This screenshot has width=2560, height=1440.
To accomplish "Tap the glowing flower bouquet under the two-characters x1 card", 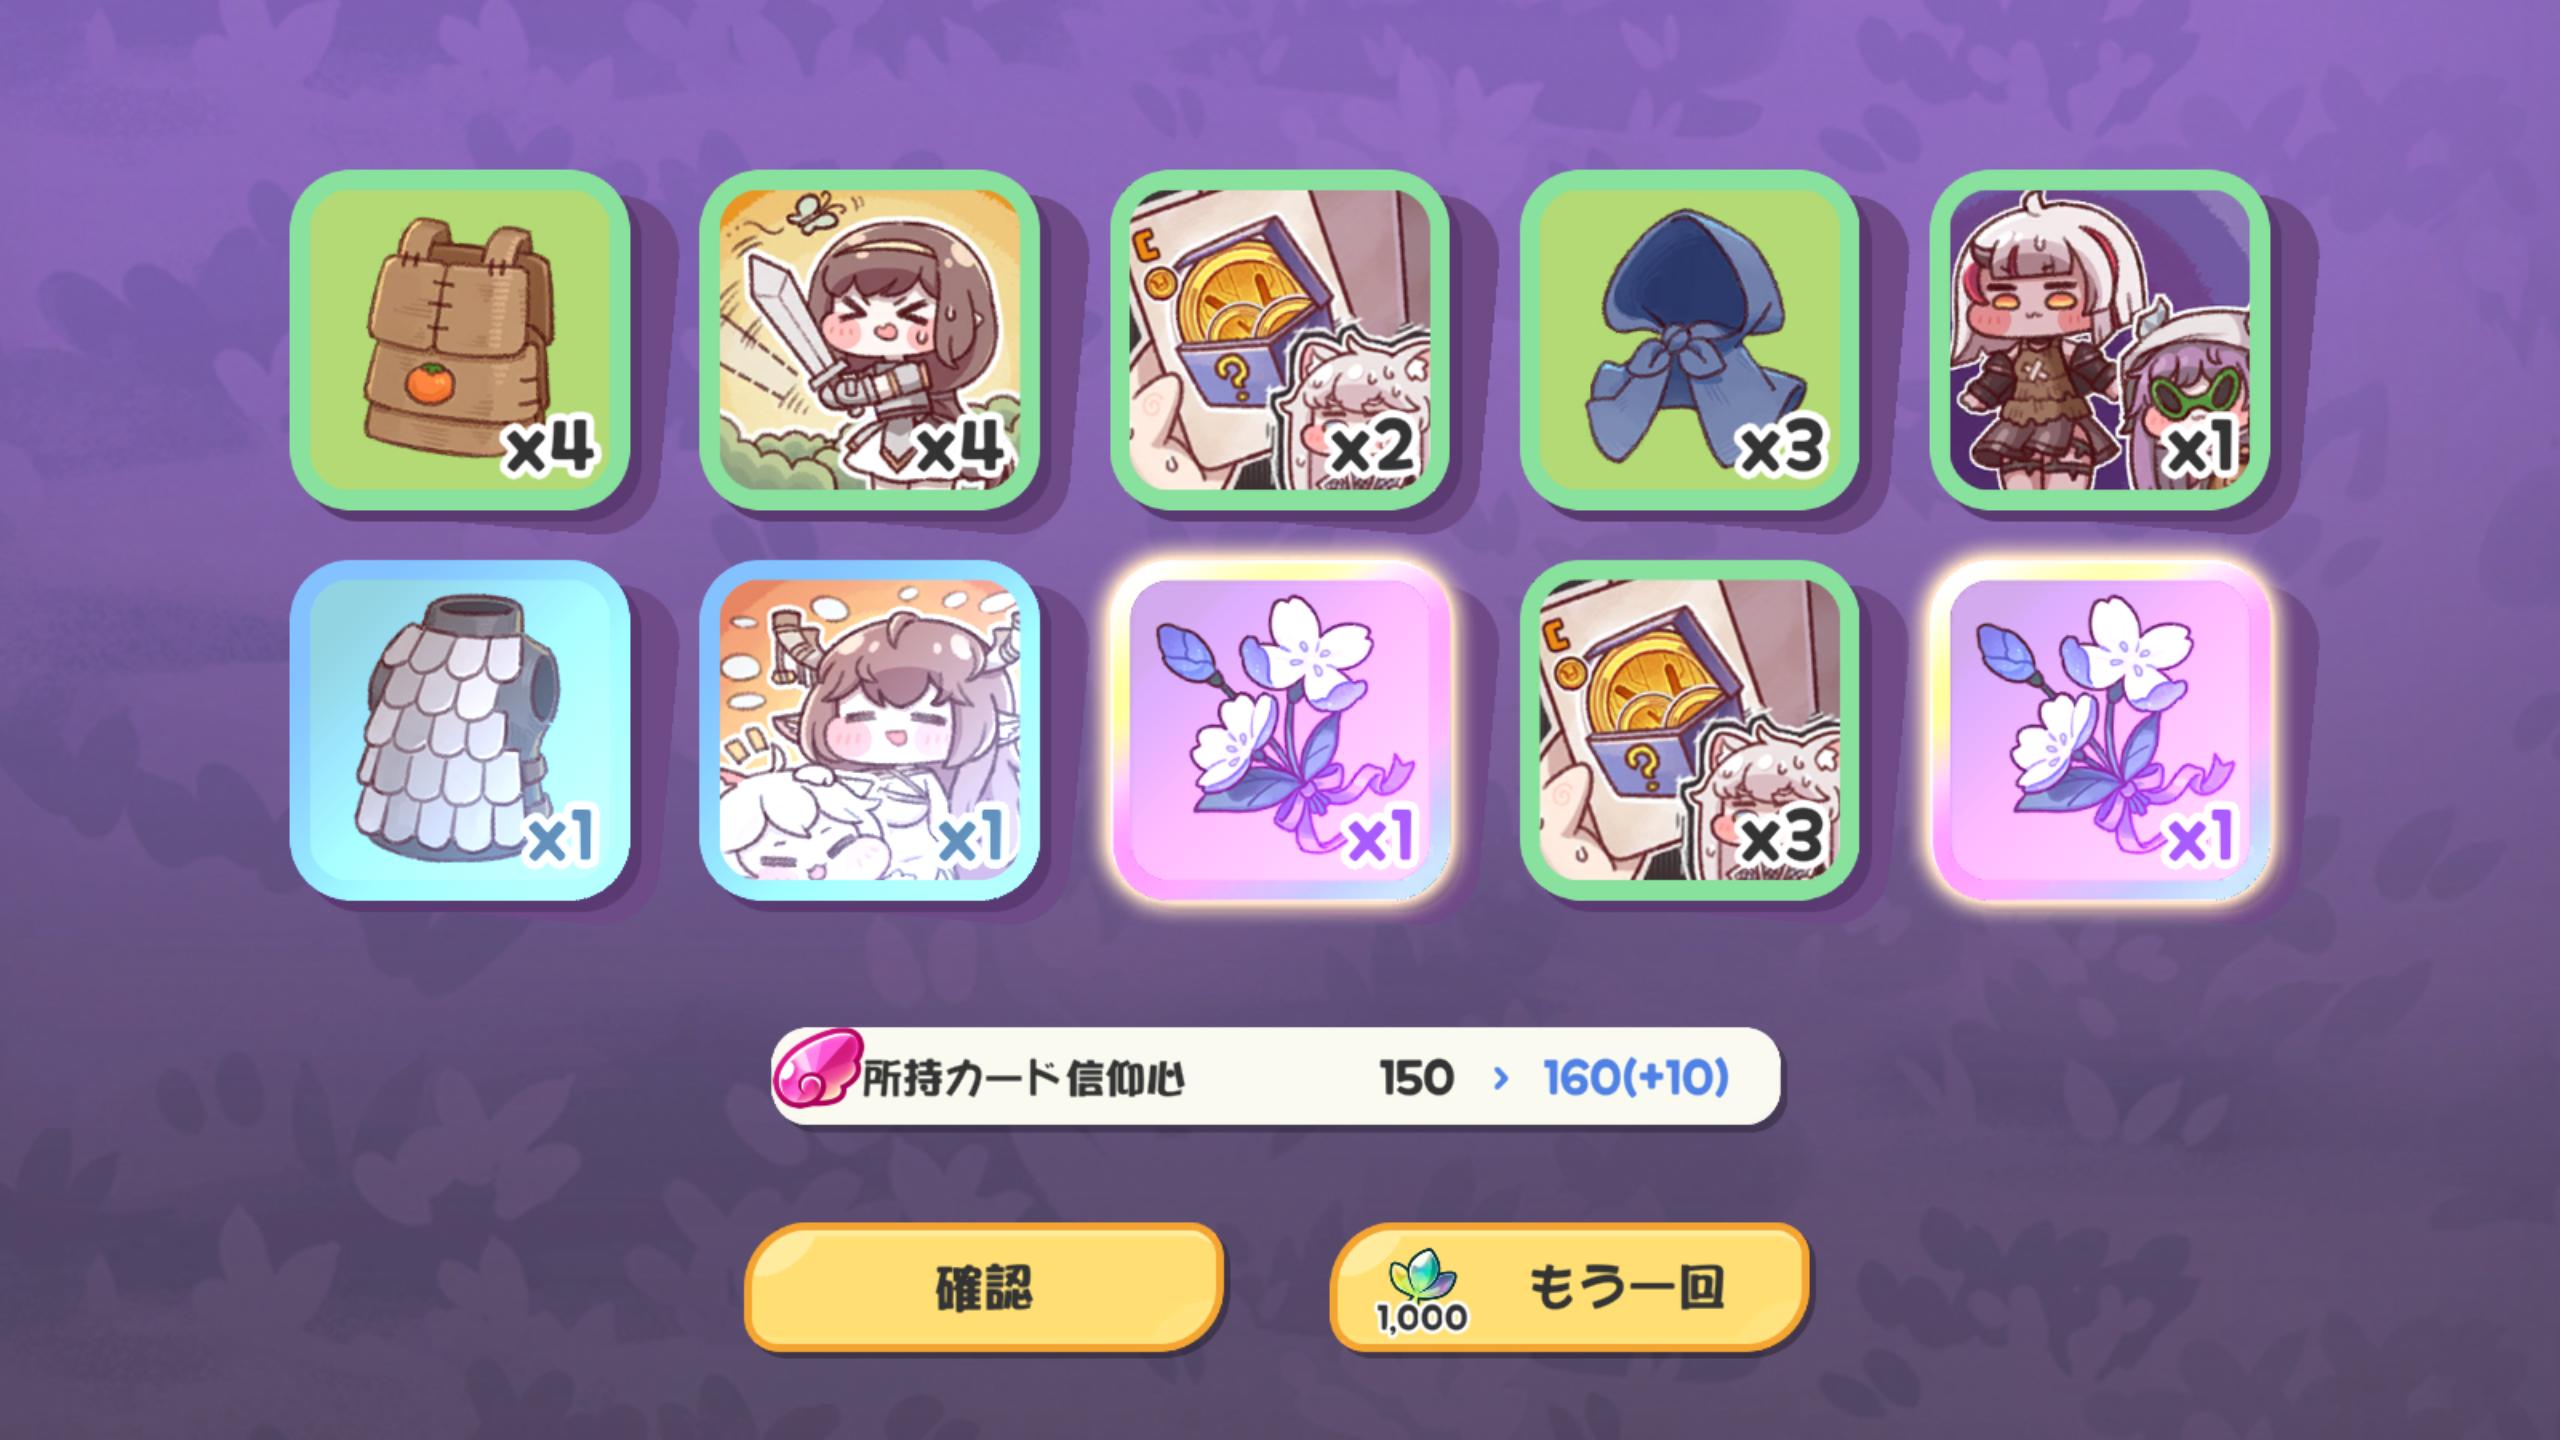I will click(2100, 730).
